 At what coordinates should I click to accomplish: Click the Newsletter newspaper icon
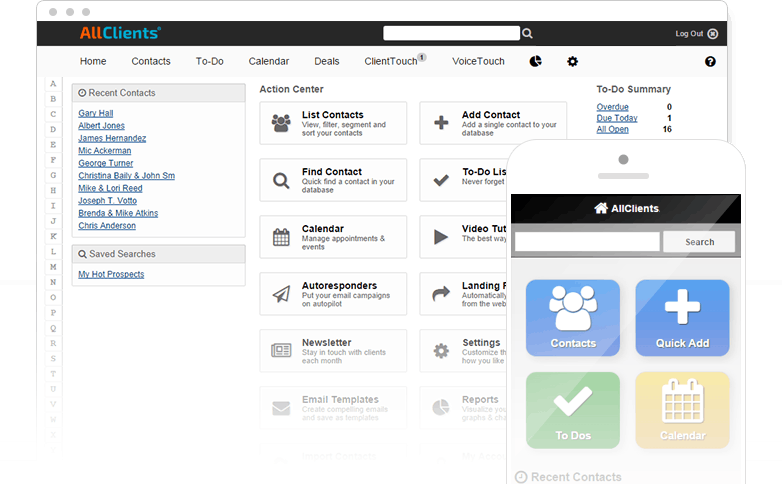[281, 351]
